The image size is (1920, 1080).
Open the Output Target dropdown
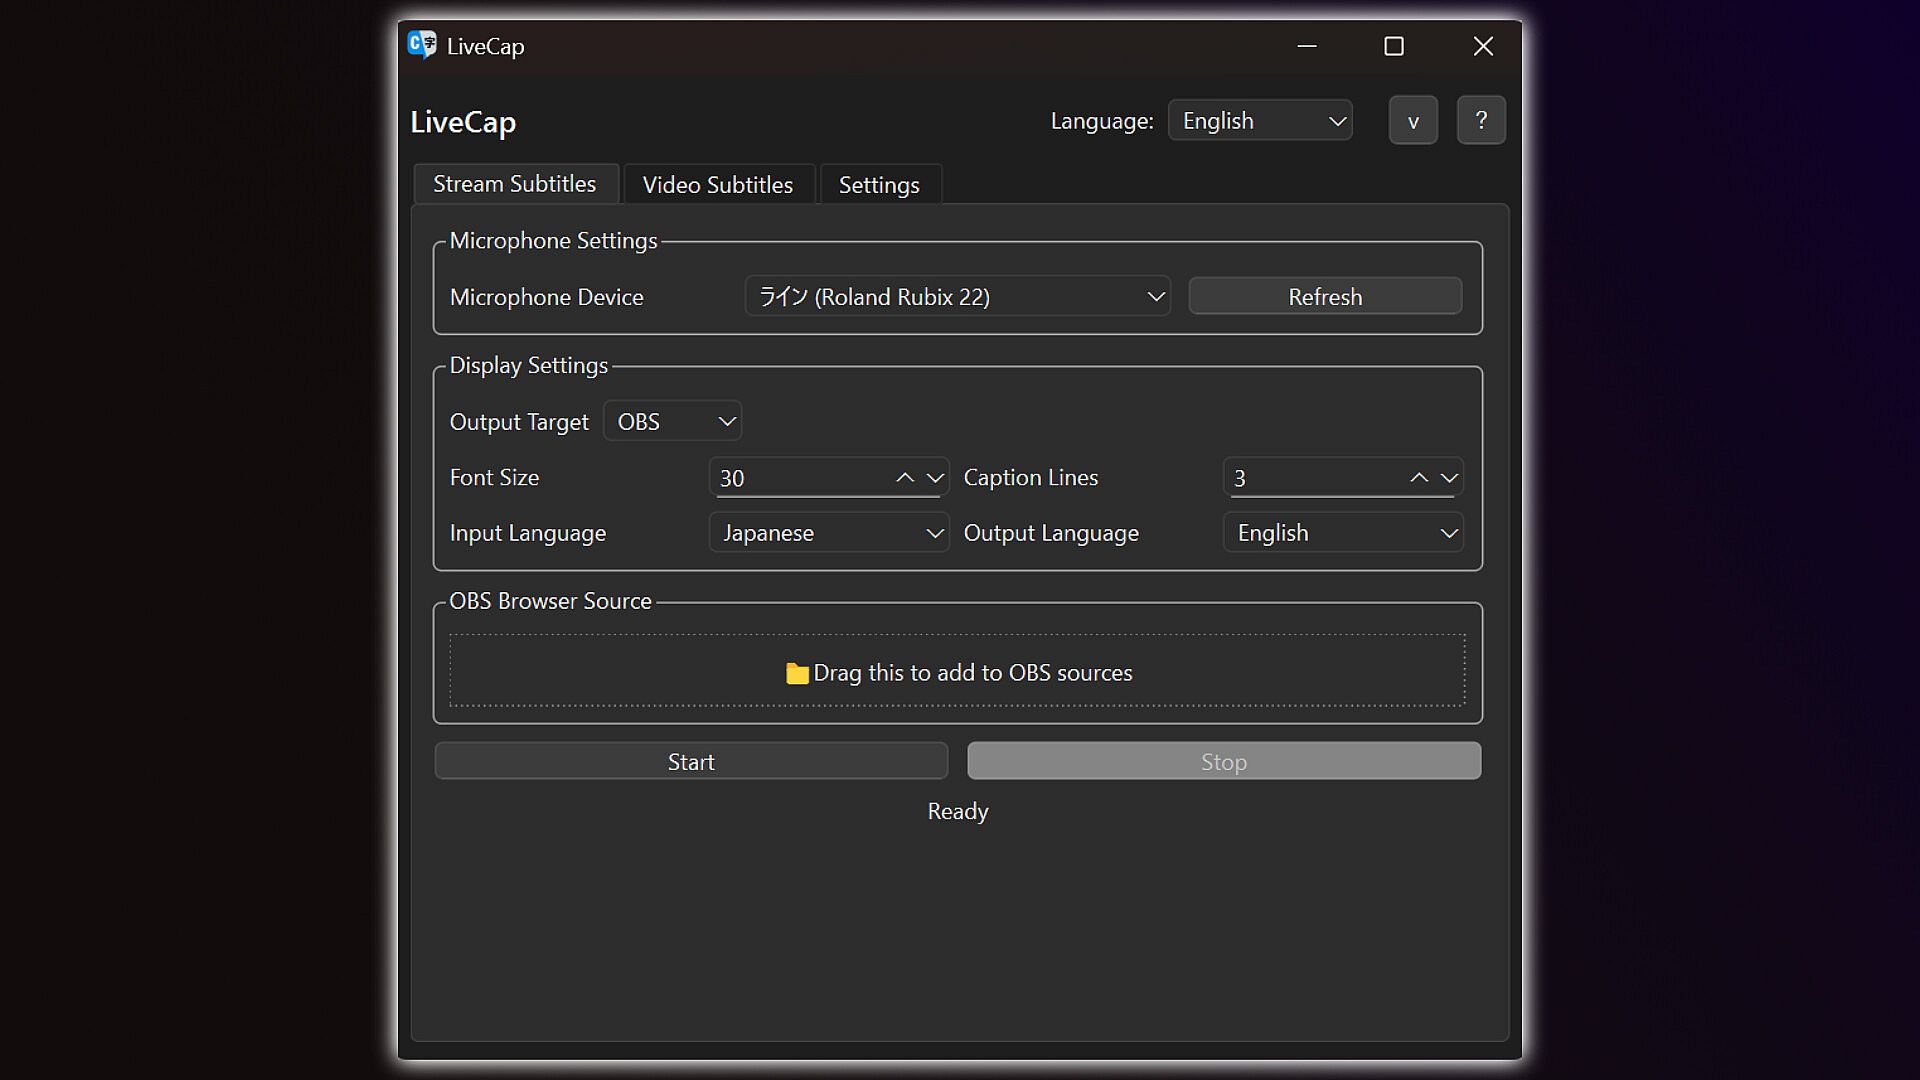tap(672, 422)
